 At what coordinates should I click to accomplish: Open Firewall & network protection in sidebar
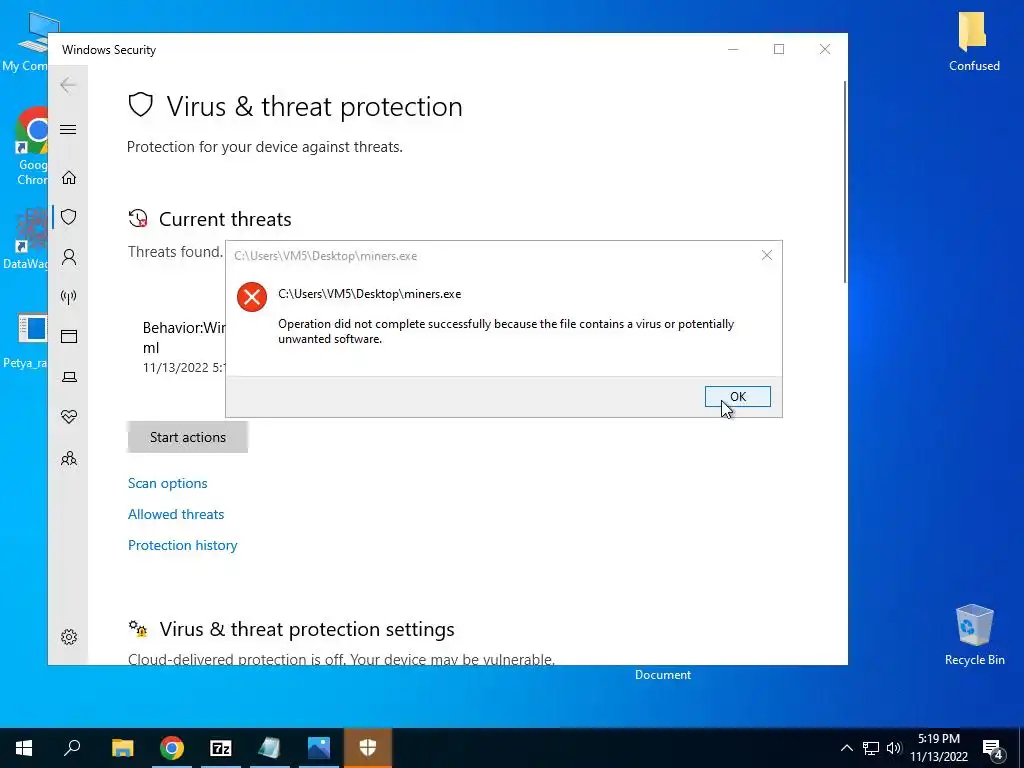click(x=69, y=297)
